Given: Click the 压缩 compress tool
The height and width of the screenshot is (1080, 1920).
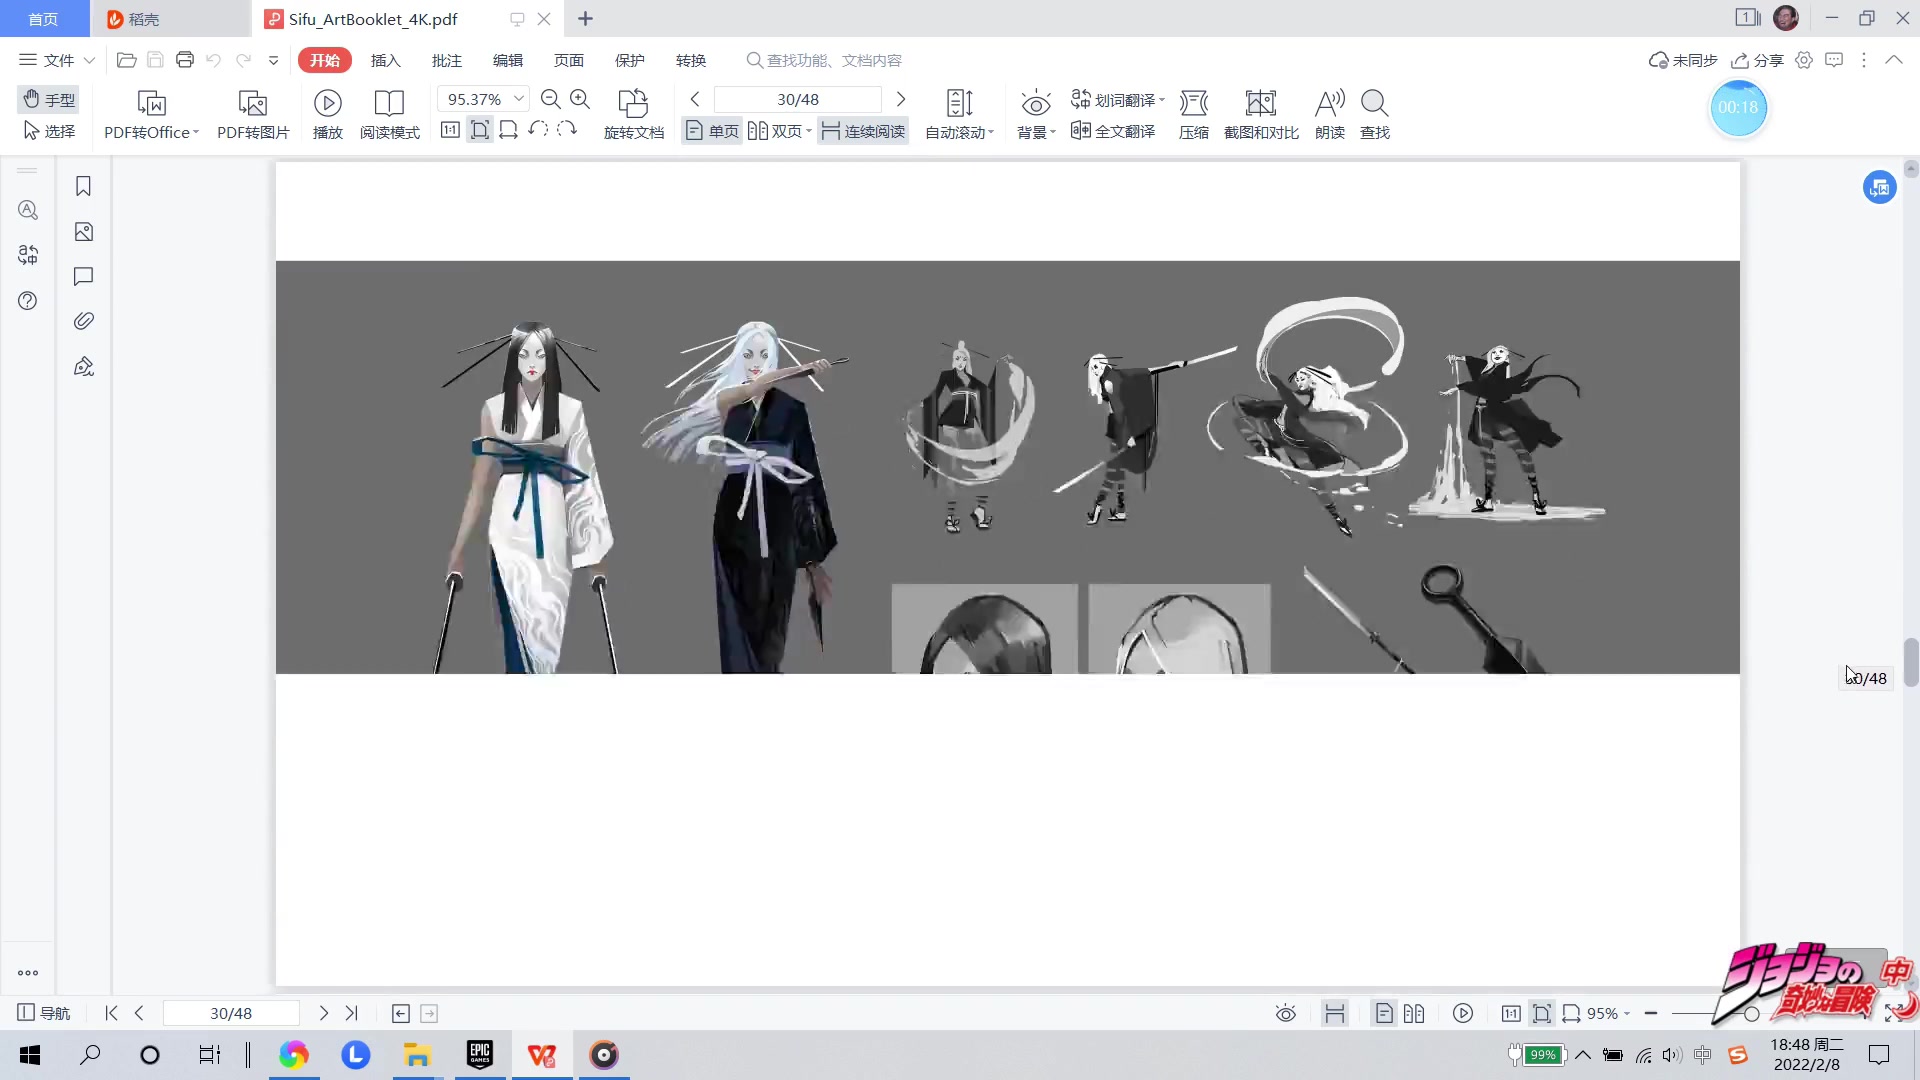Looking at the screenshot, I should coord(1194,114).
